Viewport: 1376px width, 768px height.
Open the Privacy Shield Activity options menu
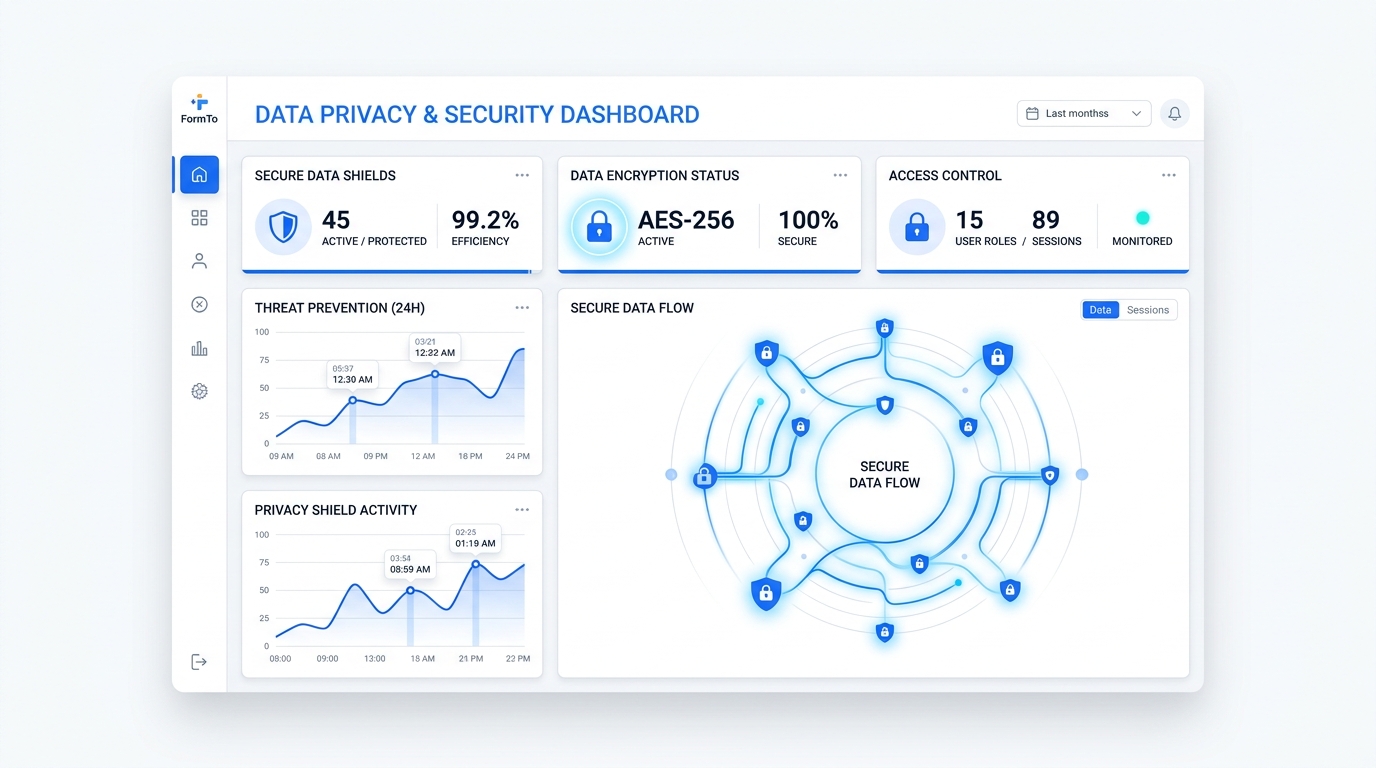point(522,509)
